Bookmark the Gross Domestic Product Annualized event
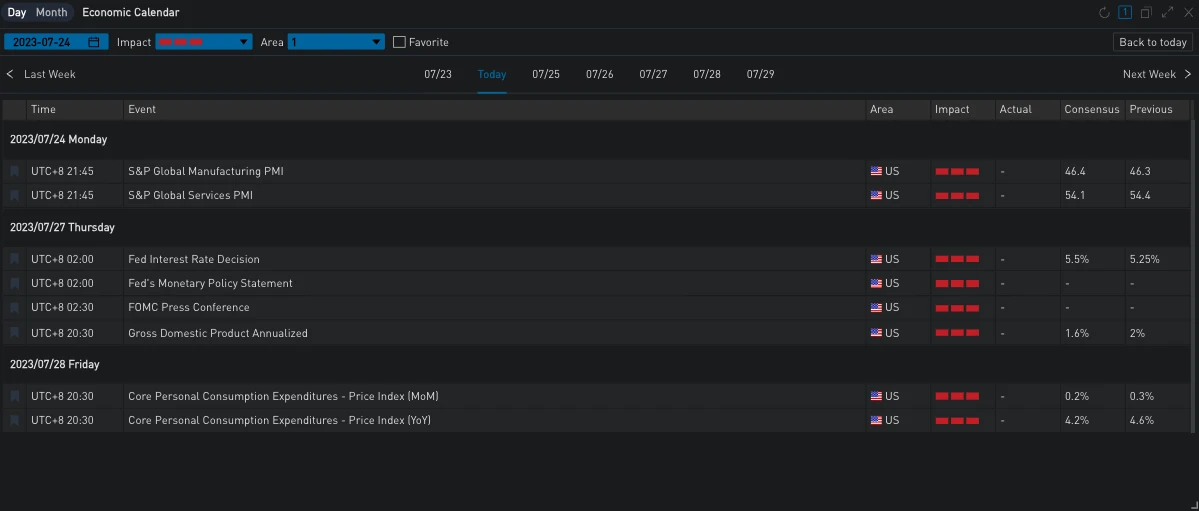Image resolution: width=1199 pixels, height=511 pixels. point(14,333)
